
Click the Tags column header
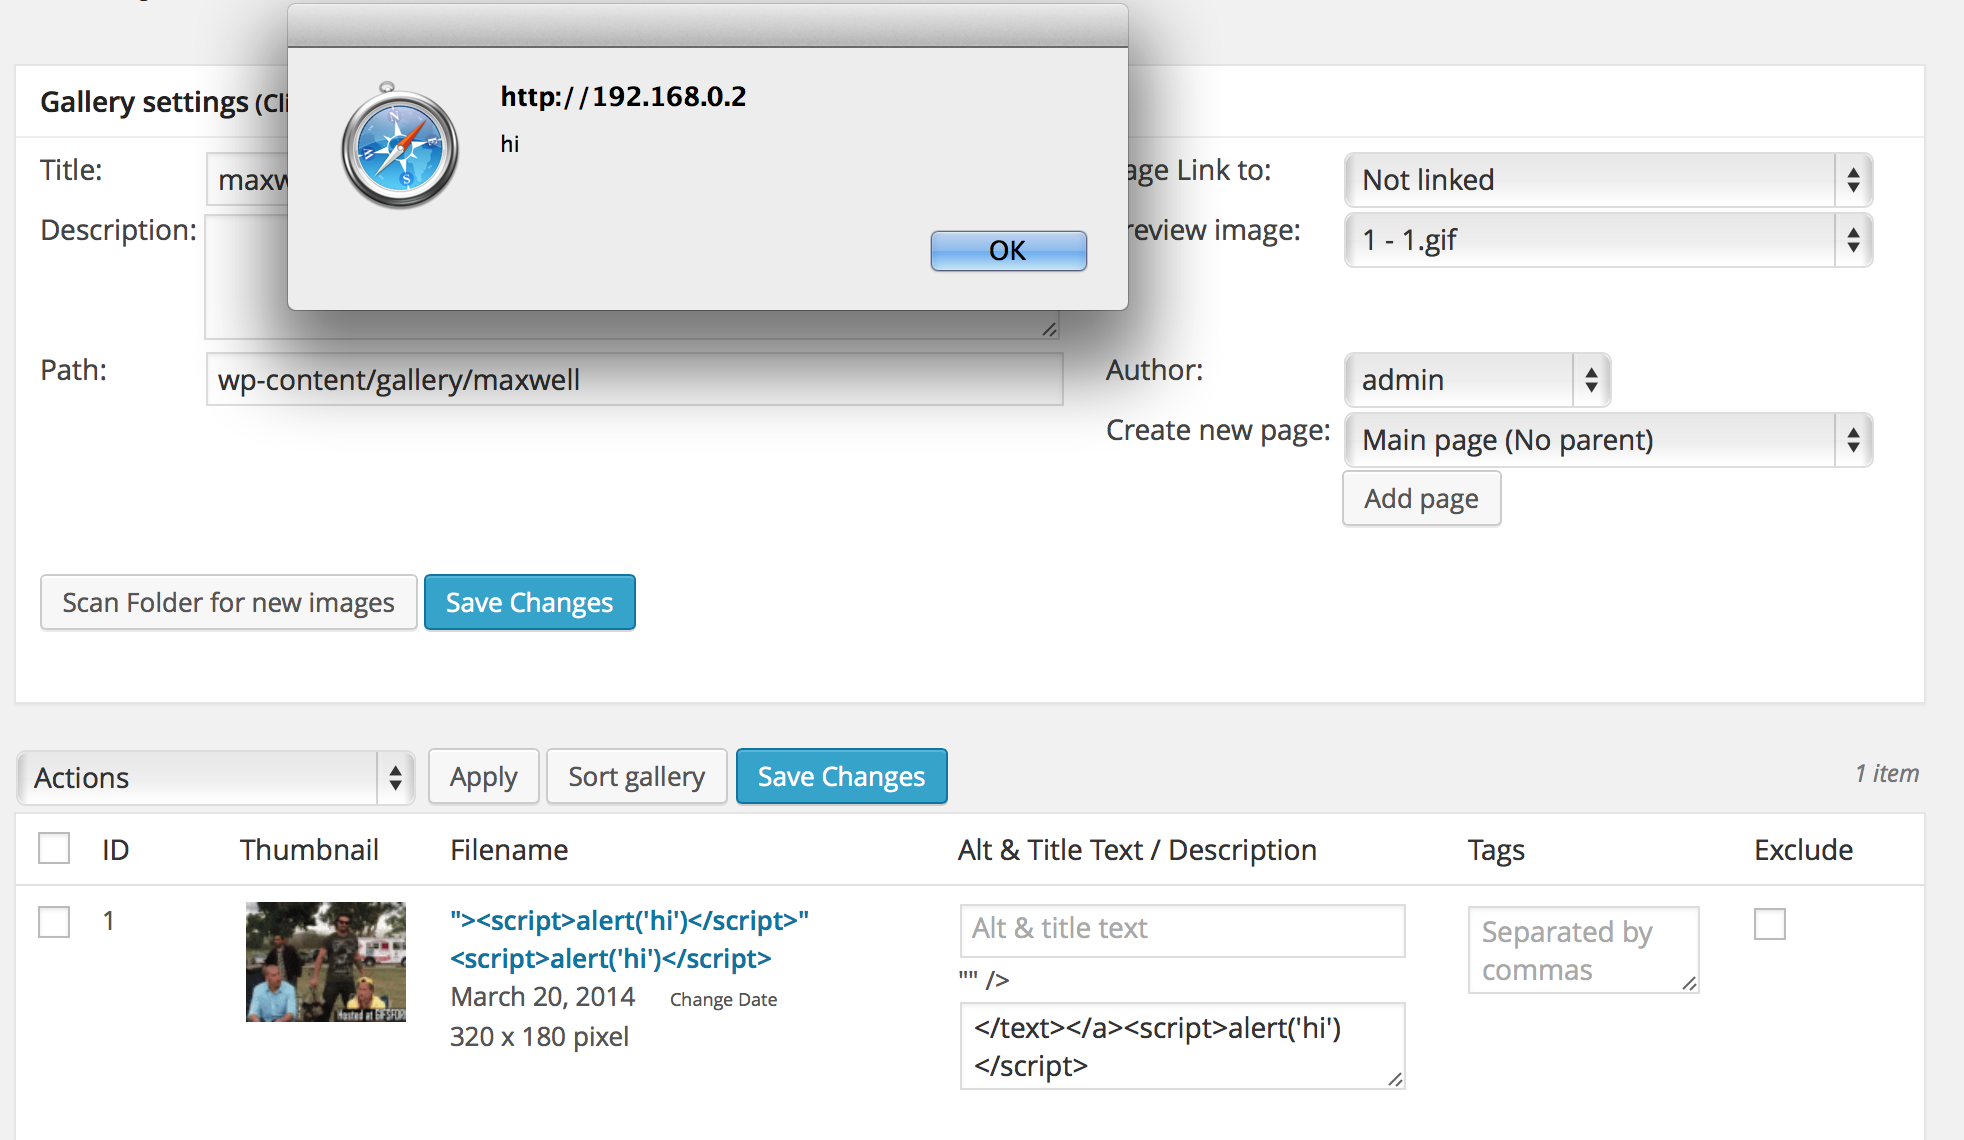tap(1496, 850)
